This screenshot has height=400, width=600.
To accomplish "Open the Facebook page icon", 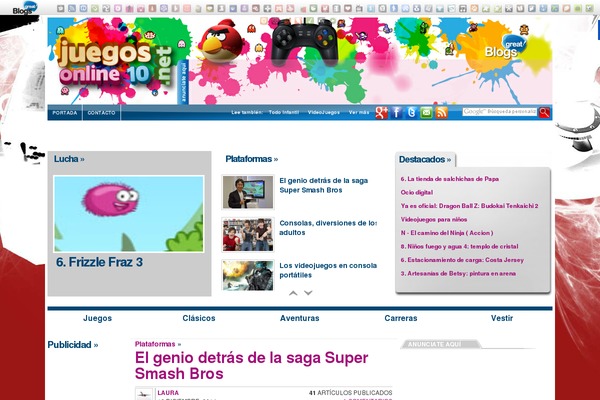I will [x=396, y=113].
